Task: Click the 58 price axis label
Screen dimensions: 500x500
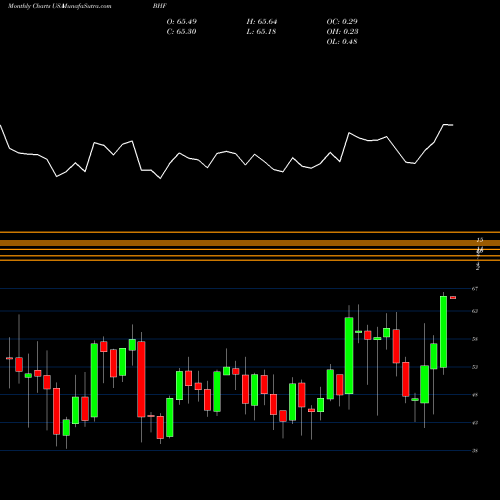Action: (475, 339)
